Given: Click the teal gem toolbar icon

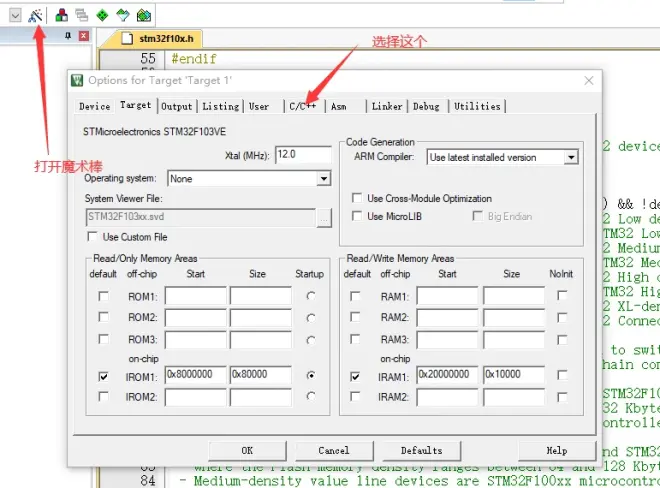Looking at the screenshot, I should click(x=123, y=16).
